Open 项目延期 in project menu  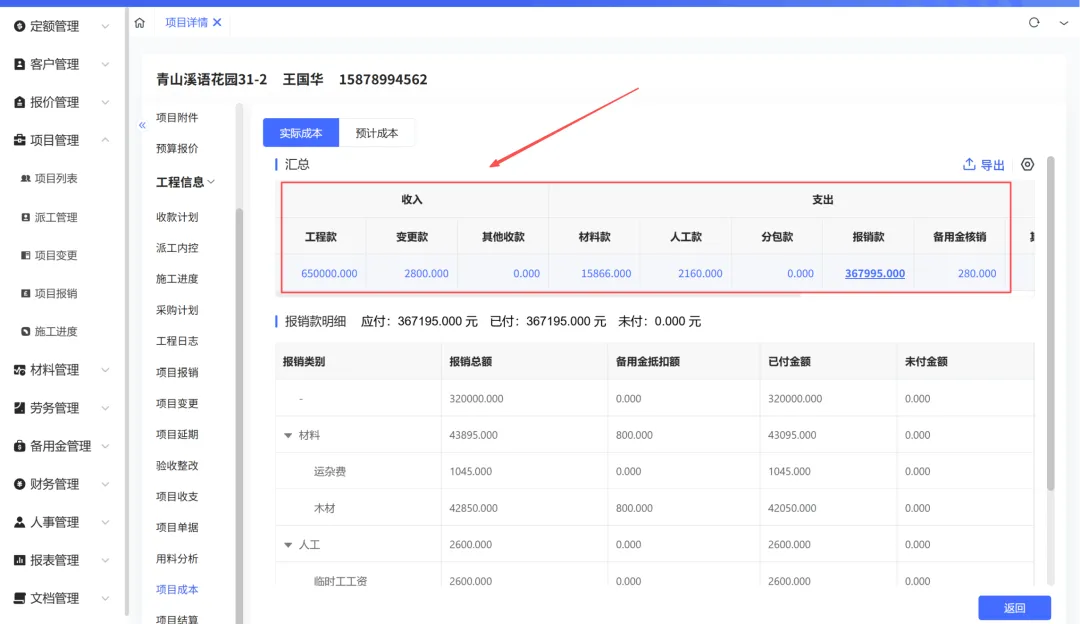[x=177, y=435]
